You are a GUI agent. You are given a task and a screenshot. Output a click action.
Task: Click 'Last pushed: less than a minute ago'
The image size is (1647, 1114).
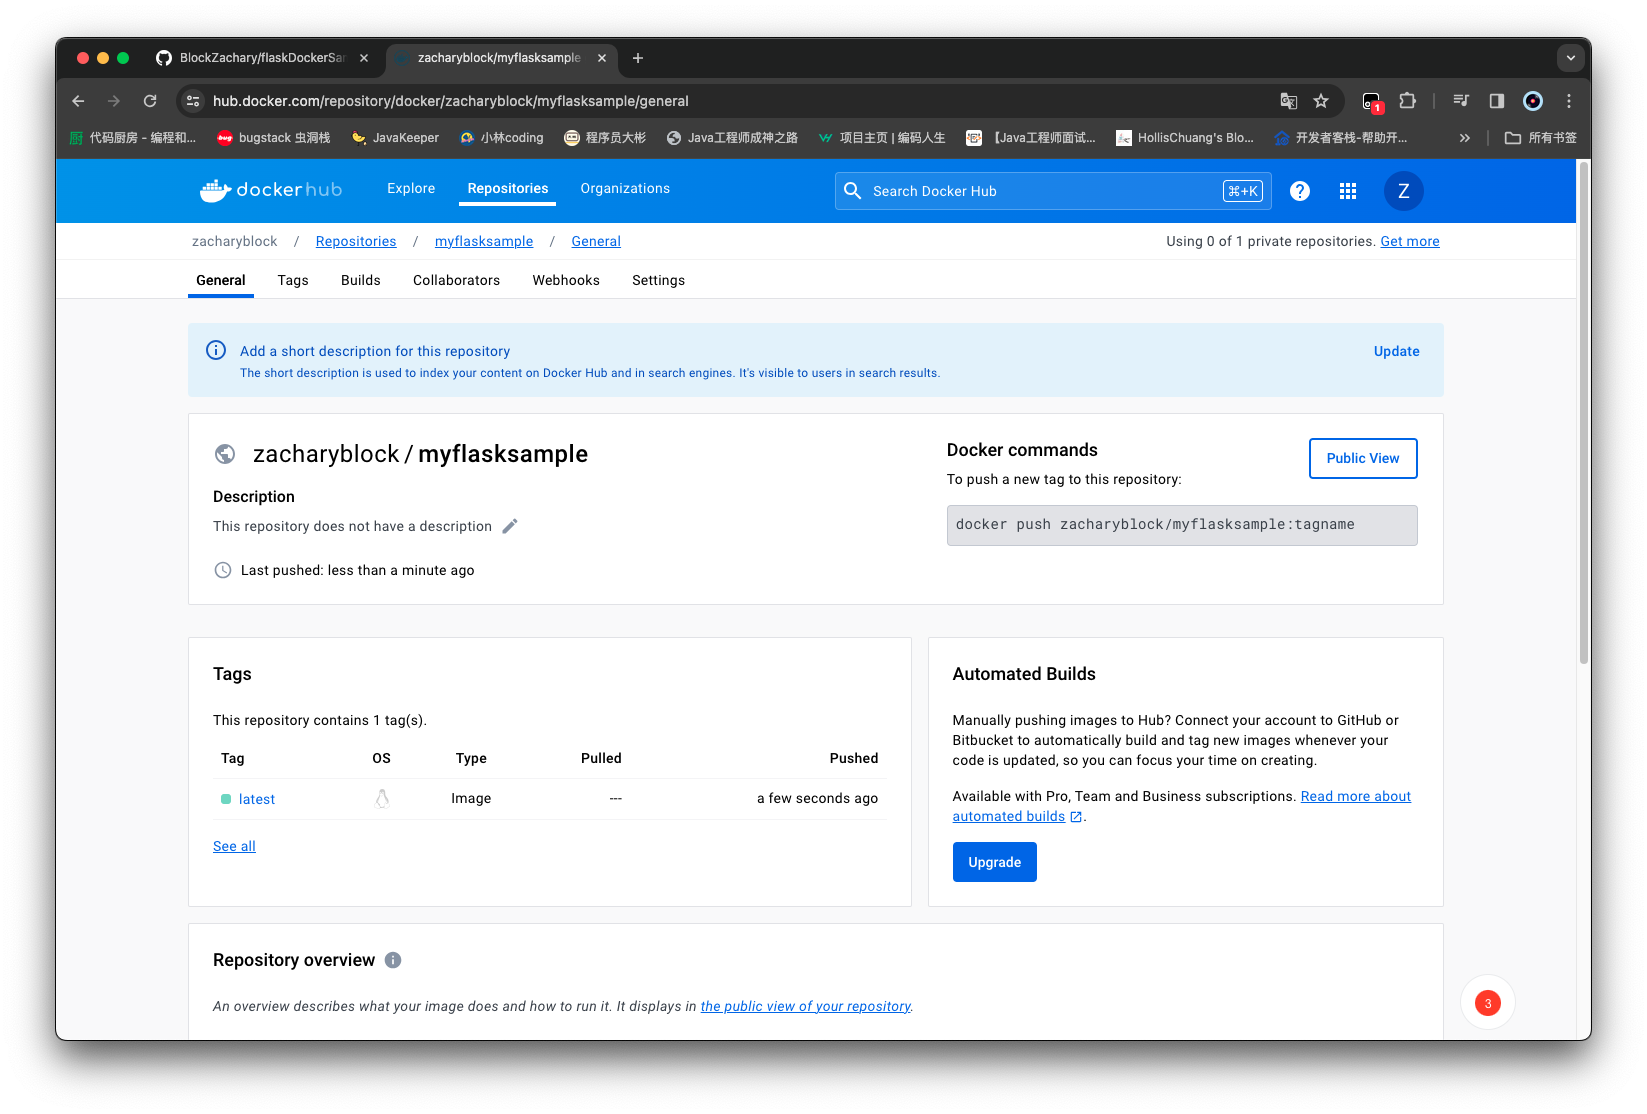(x=357, y=570)
